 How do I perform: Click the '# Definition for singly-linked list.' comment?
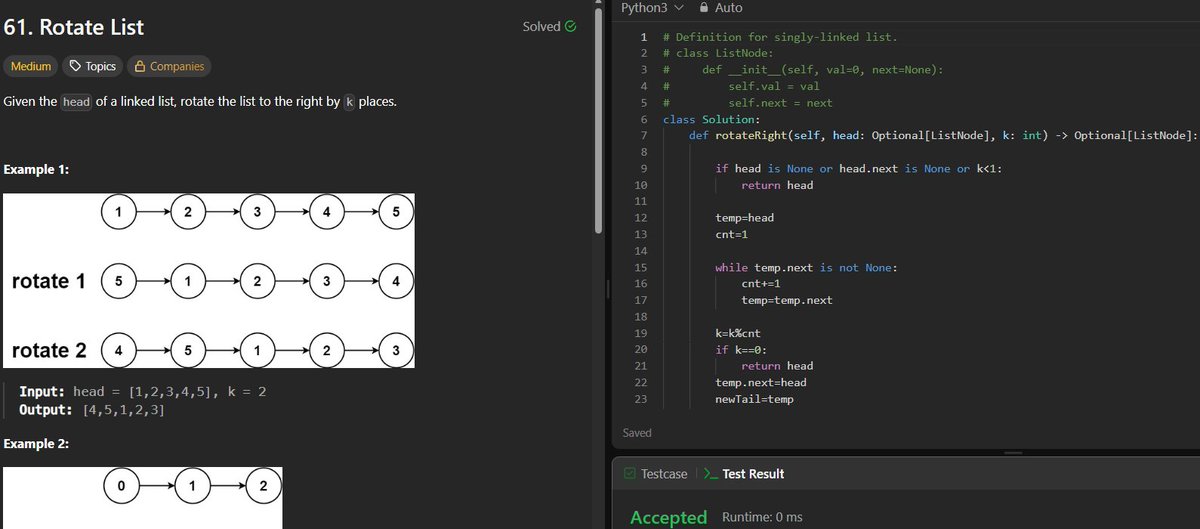(x=780, y=37)
